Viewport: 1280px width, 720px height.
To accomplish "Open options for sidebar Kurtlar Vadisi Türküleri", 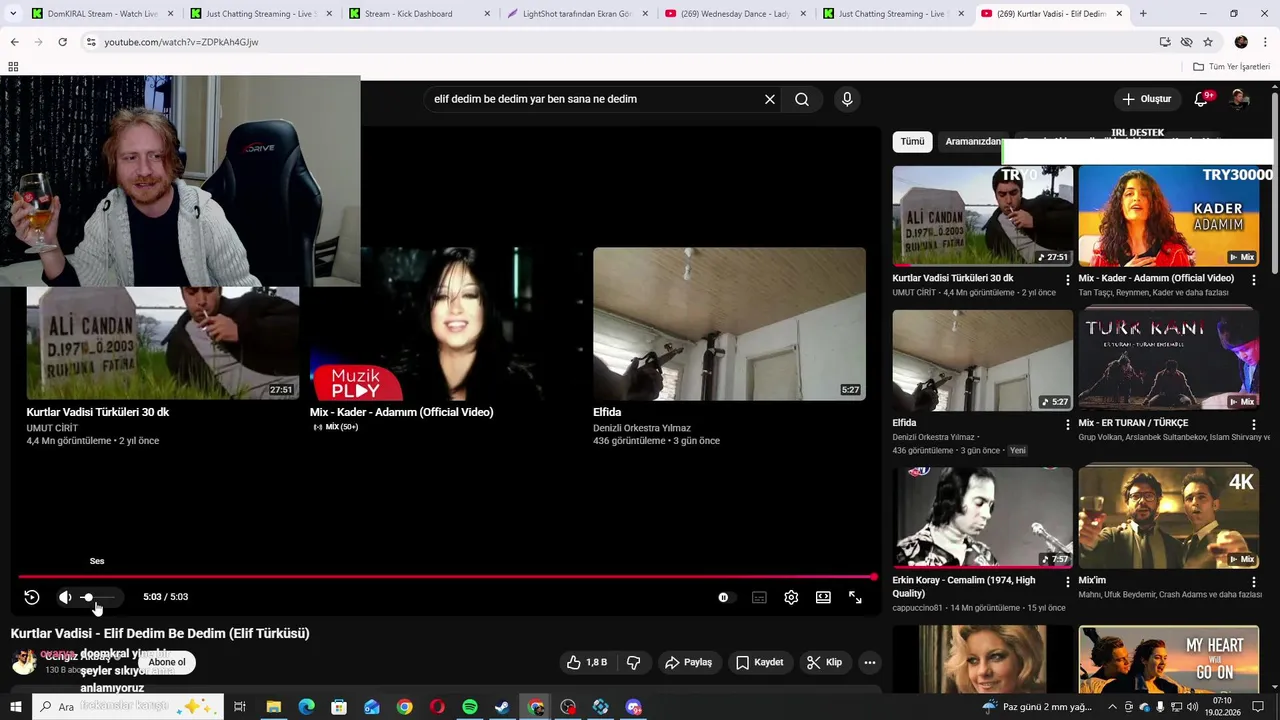I will tap(1068, 280).
